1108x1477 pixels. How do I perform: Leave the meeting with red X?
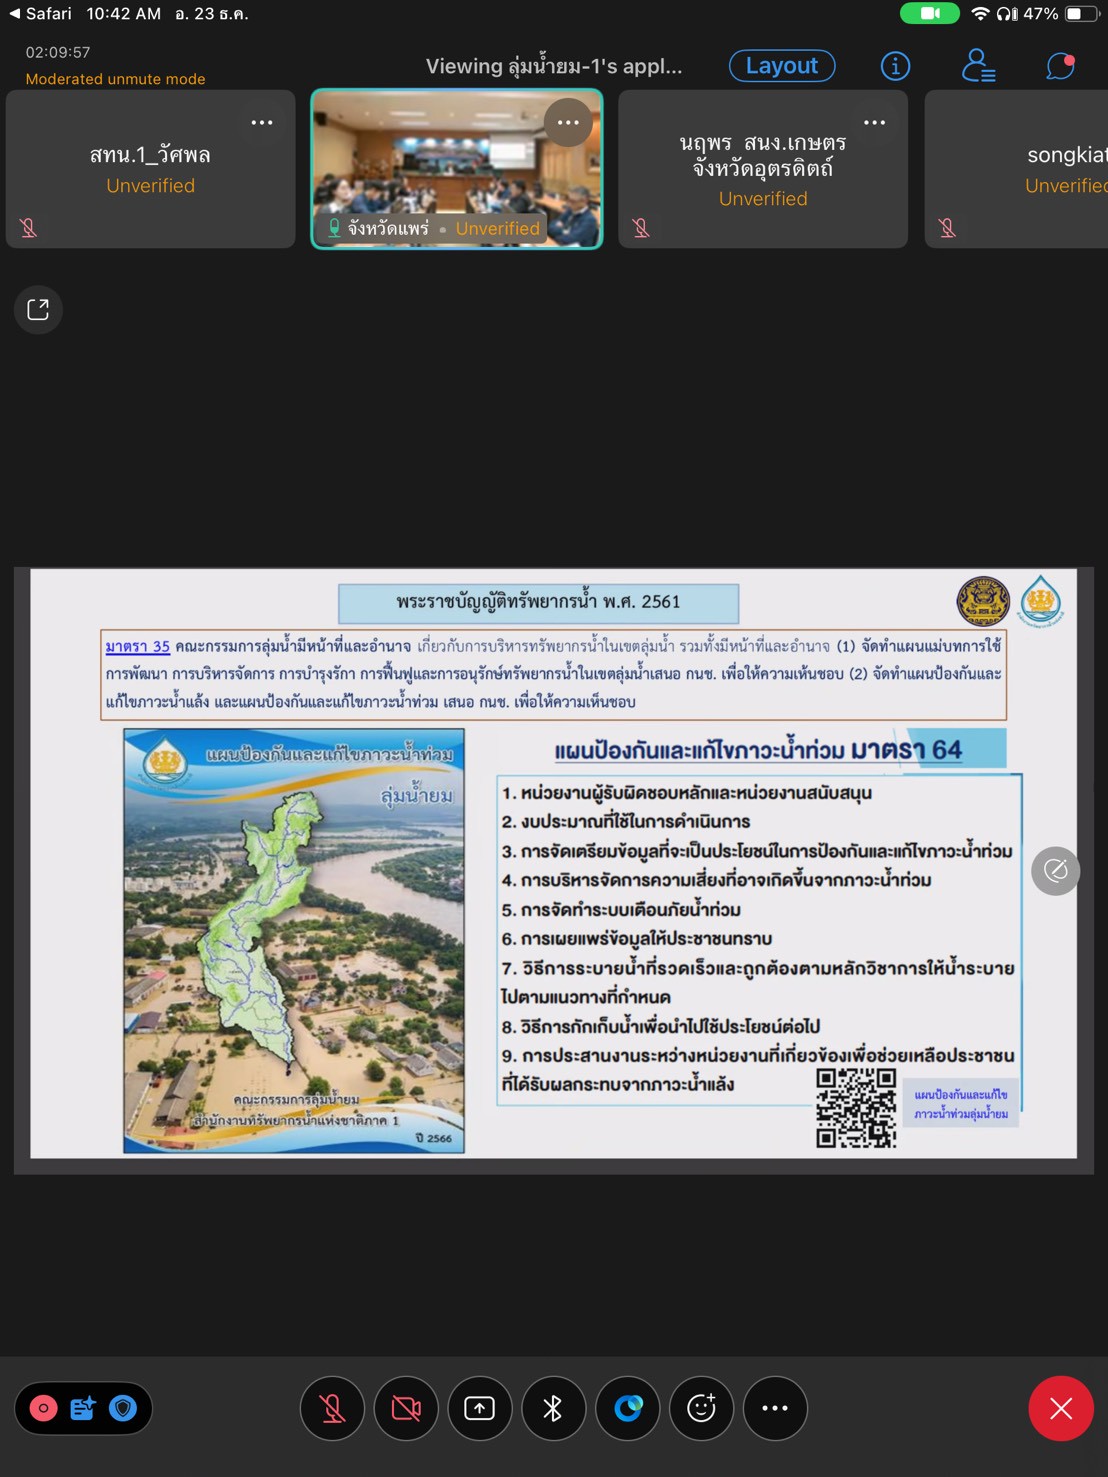(x=1060, y=1408)
